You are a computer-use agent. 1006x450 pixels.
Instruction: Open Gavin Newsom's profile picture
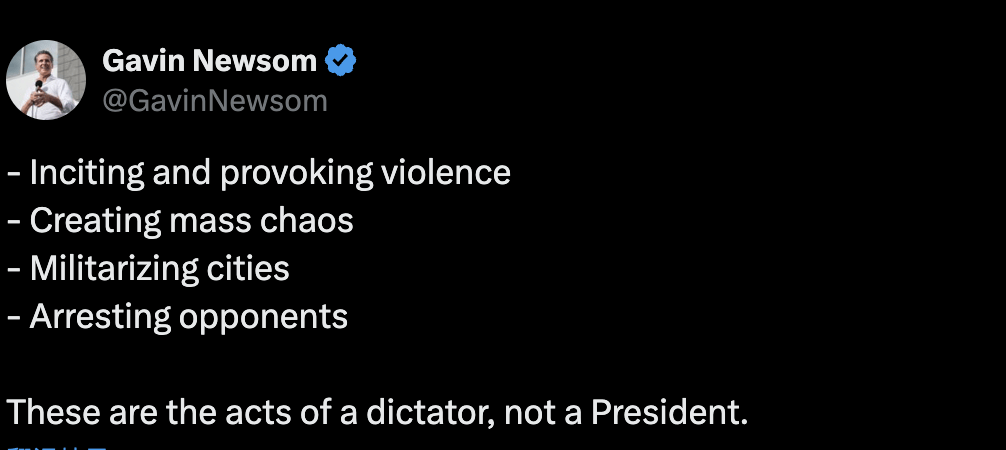[x=46, y=80]
